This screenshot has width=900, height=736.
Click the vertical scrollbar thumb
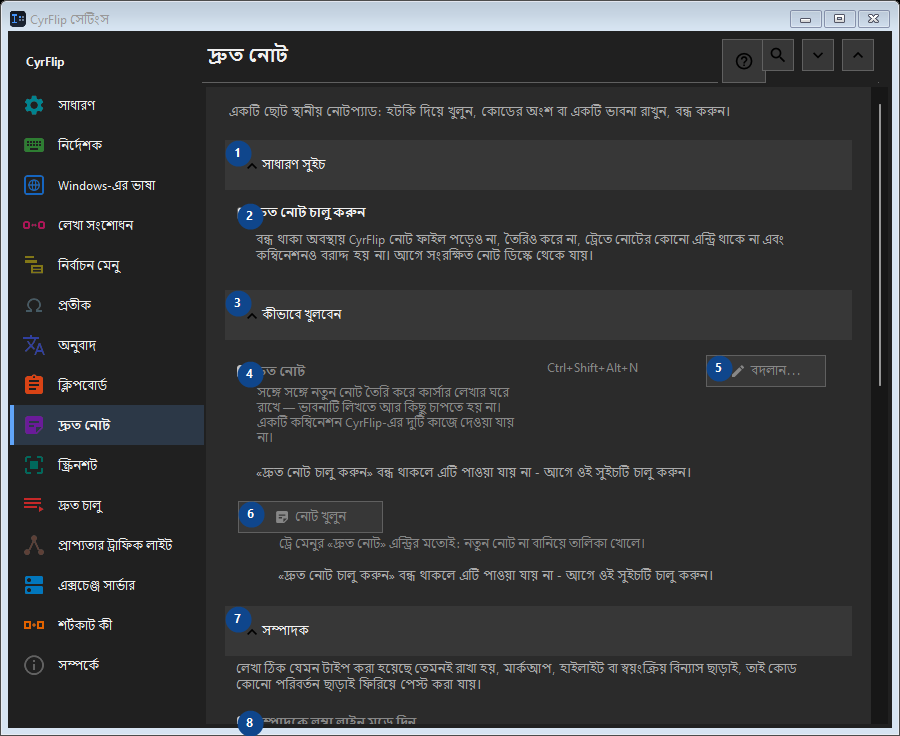880,245
